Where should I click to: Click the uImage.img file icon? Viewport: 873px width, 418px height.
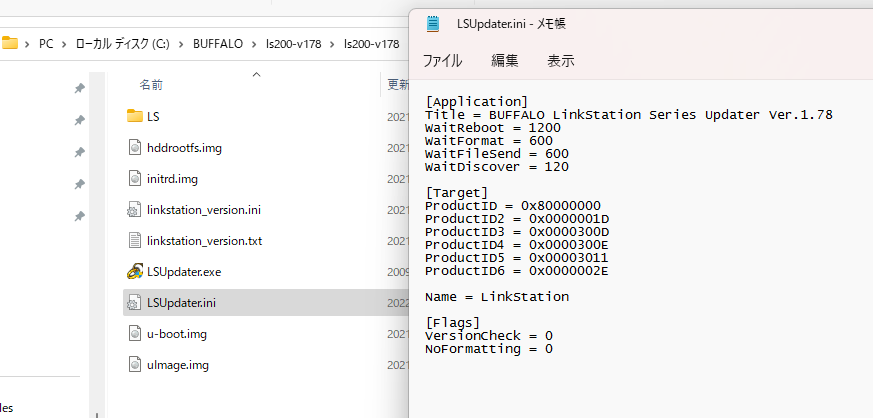[x=135, y=365]
